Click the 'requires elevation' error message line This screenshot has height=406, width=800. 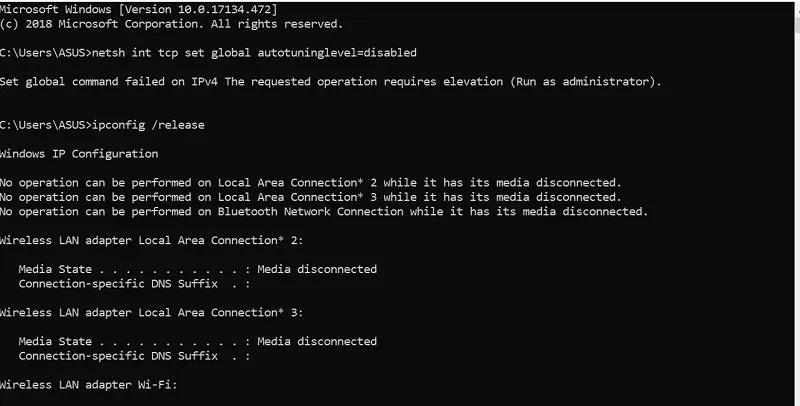[331, 82]
